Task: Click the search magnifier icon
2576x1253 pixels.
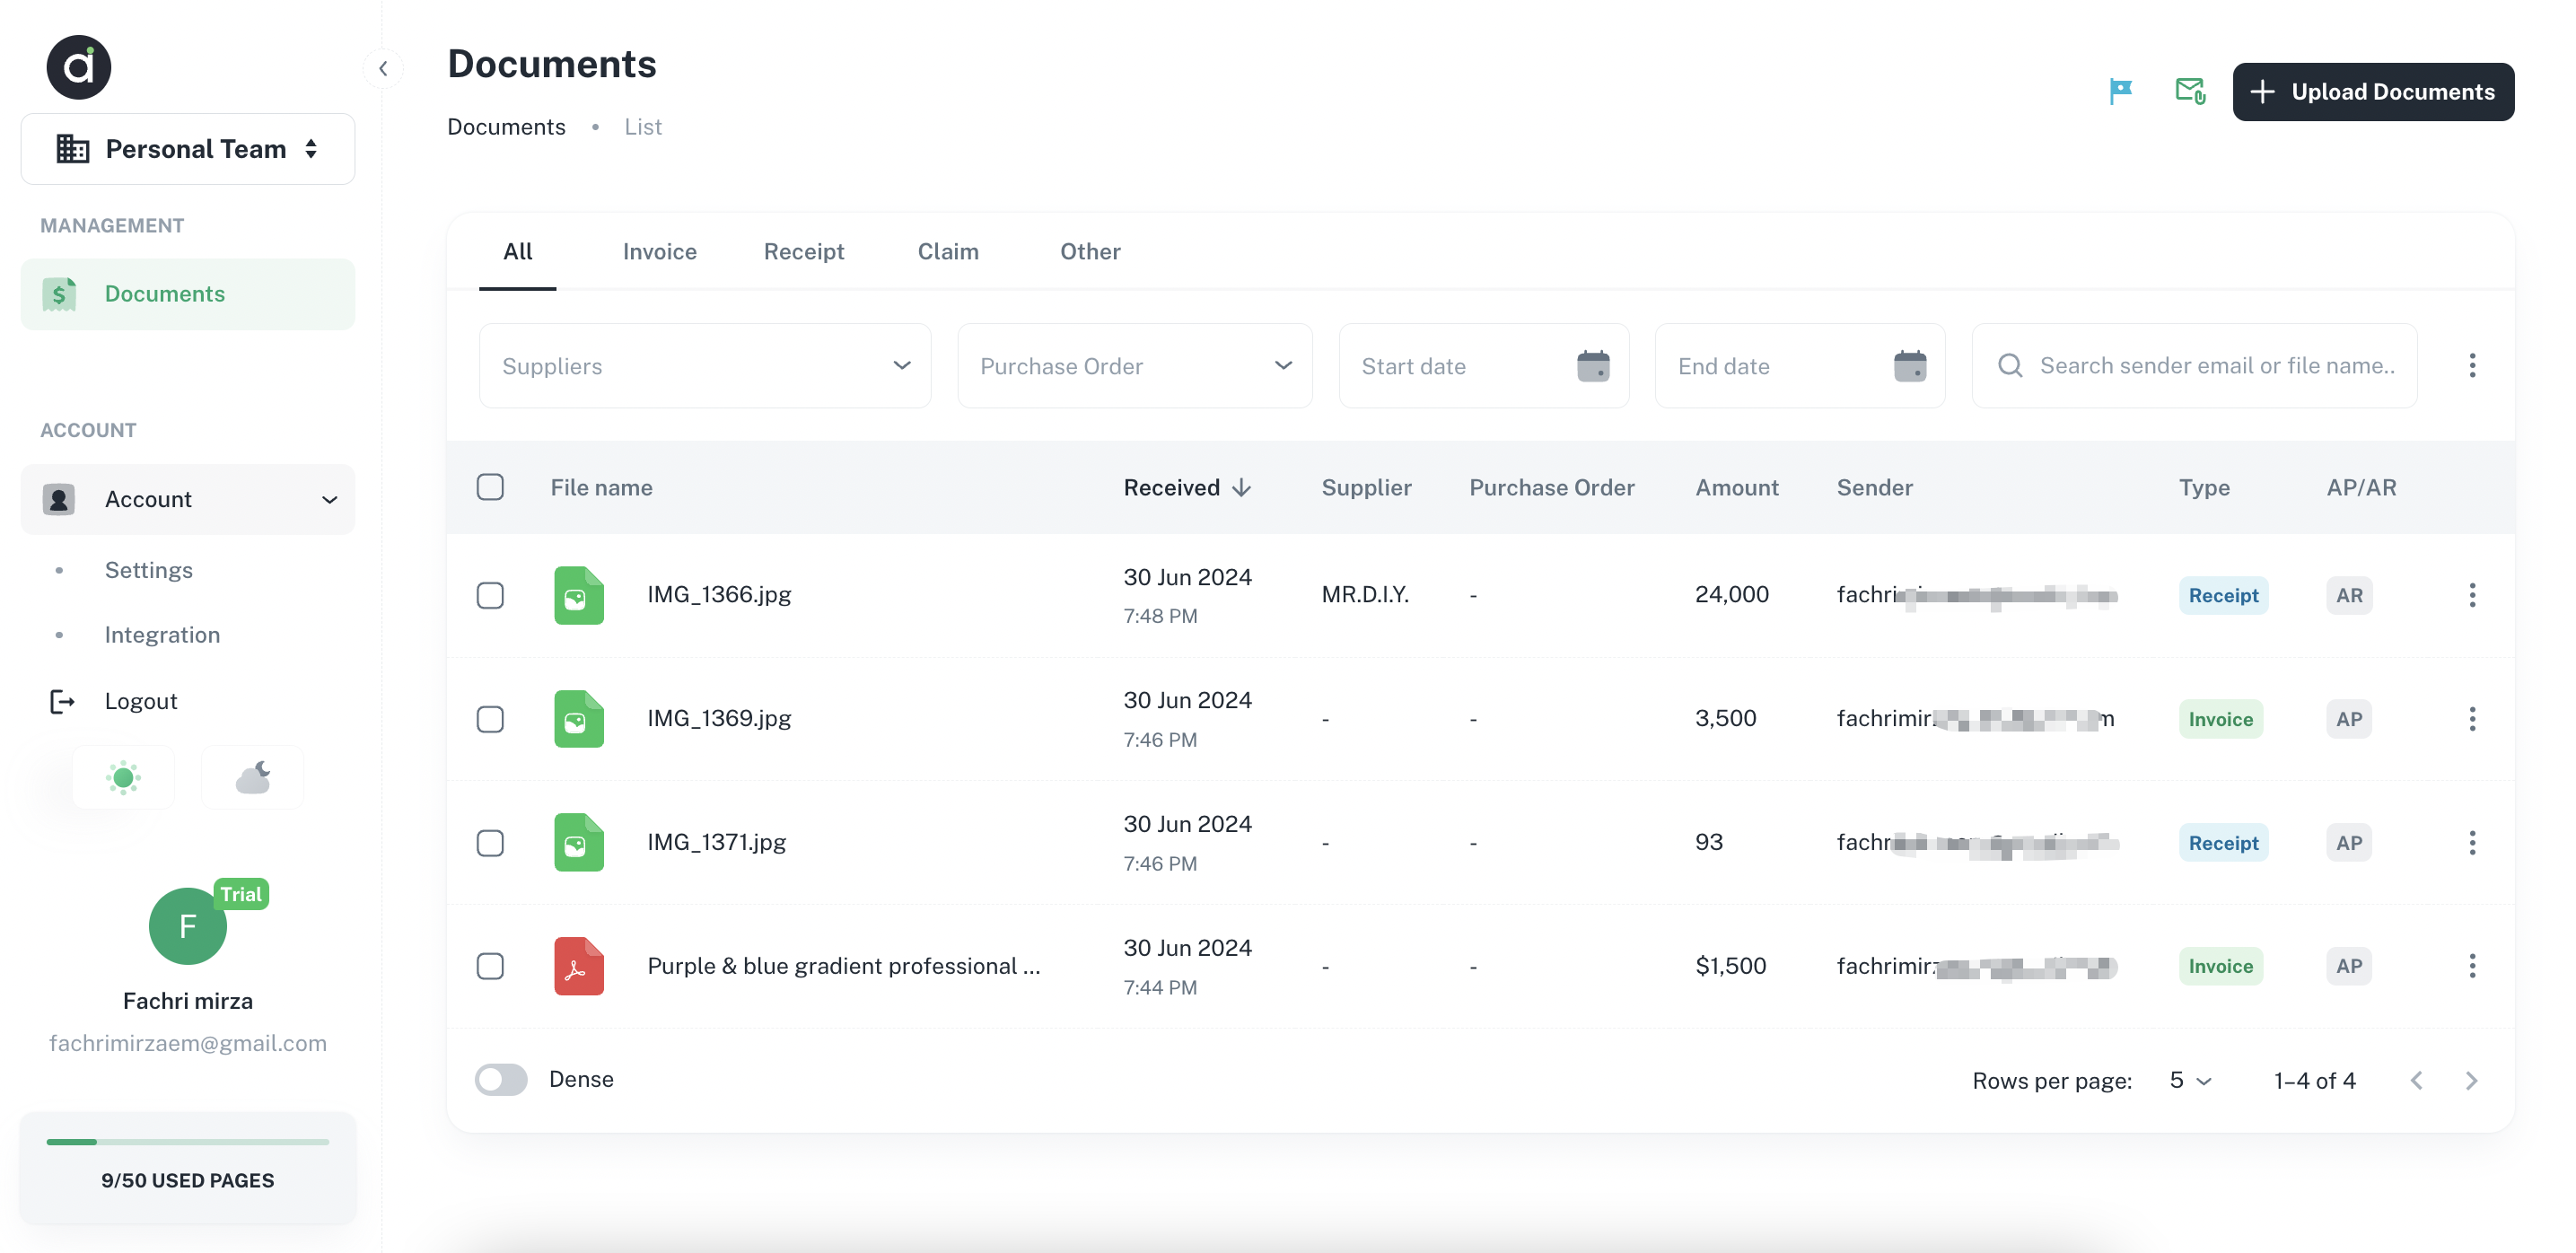Action: [2010, 365]
